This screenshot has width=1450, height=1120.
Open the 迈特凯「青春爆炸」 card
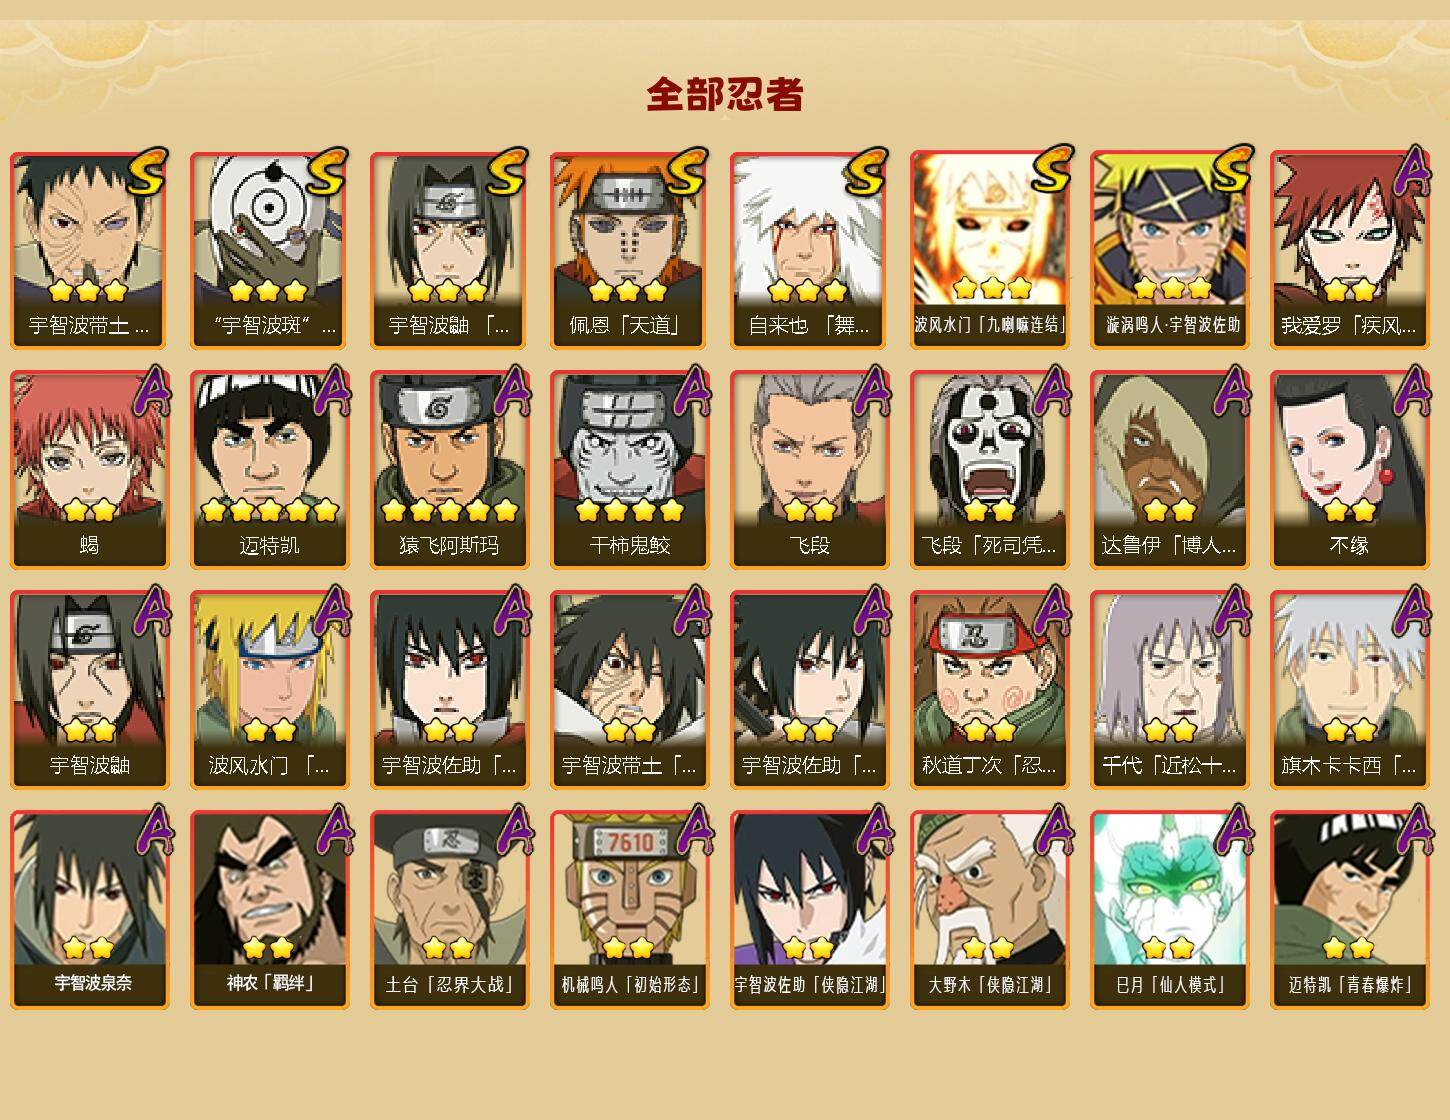[x=1349, y=910]
